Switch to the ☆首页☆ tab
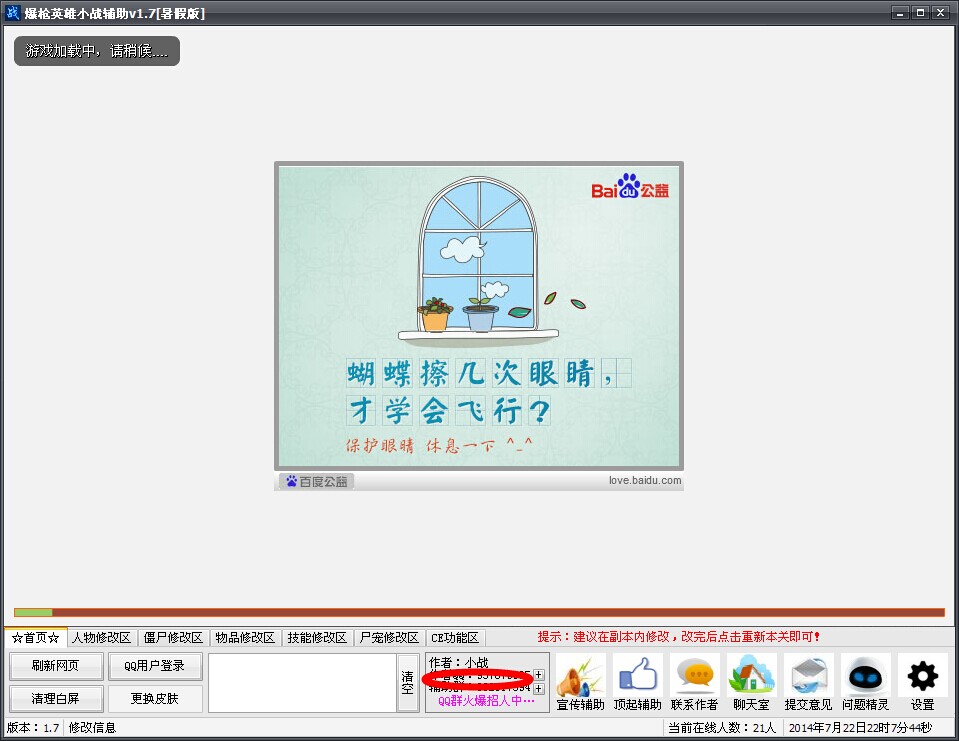Viewport: 959px width, 741px height. coord(35,638)
